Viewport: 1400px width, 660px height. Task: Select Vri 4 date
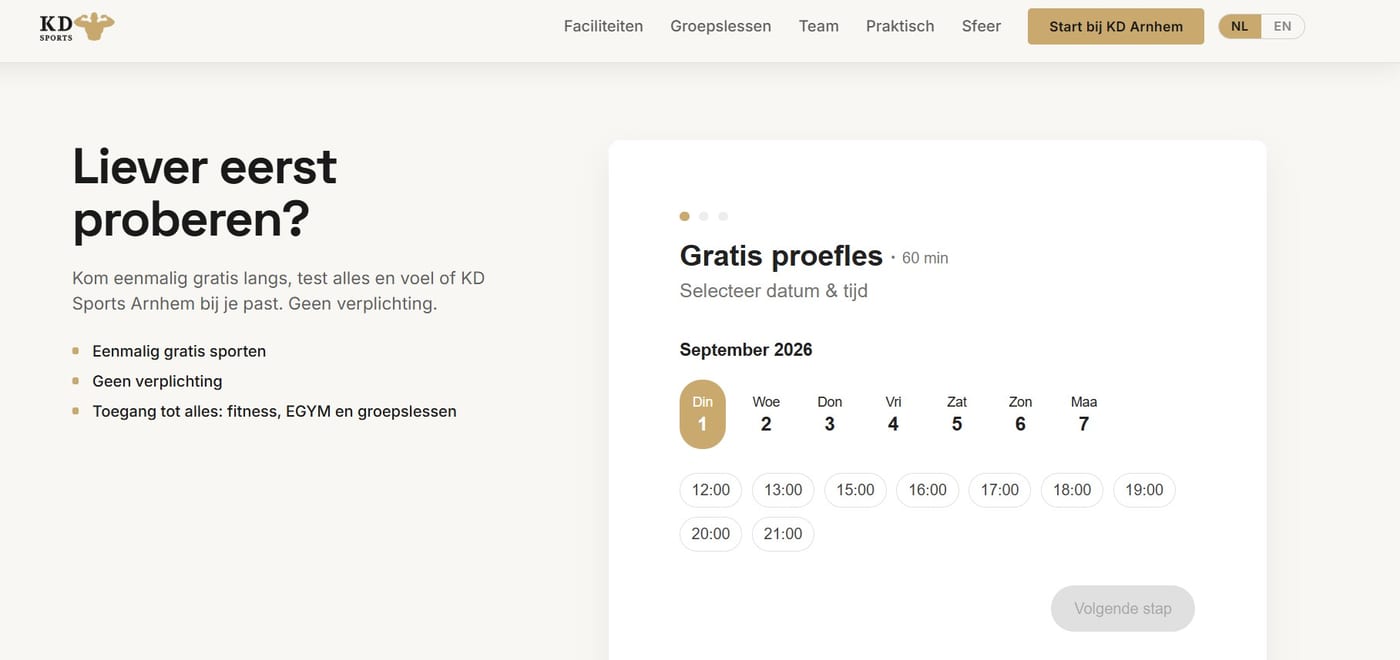pos(893,414)
